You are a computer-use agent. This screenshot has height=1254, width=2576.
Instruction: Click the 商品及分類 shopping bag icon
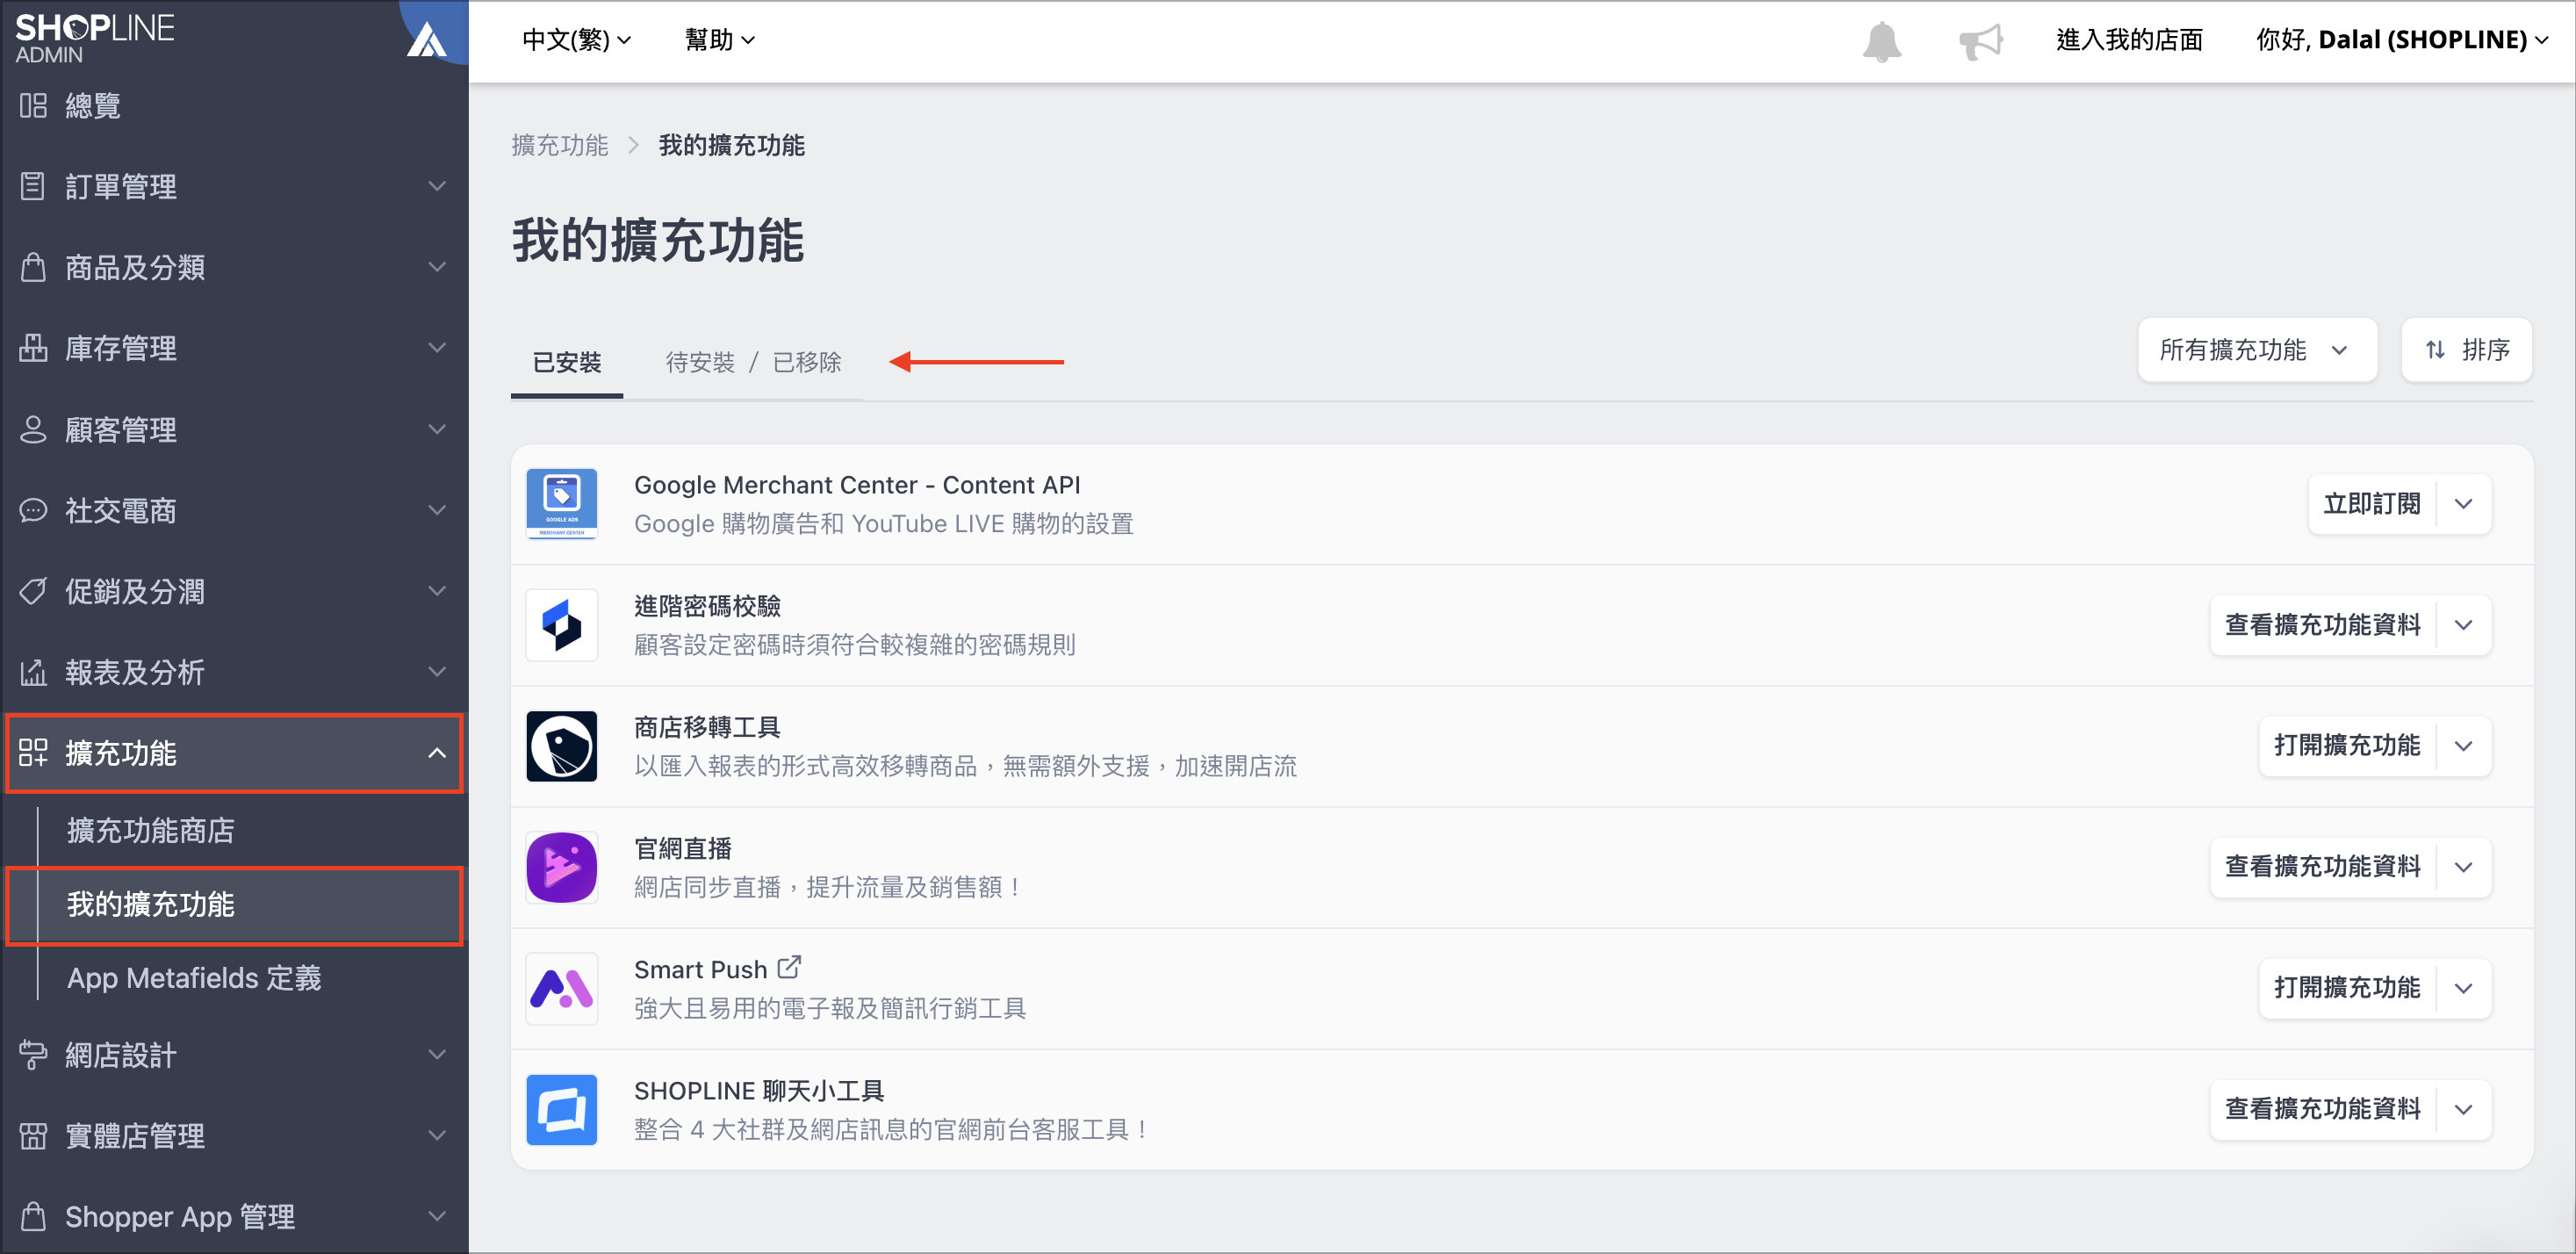pos(33,267)
